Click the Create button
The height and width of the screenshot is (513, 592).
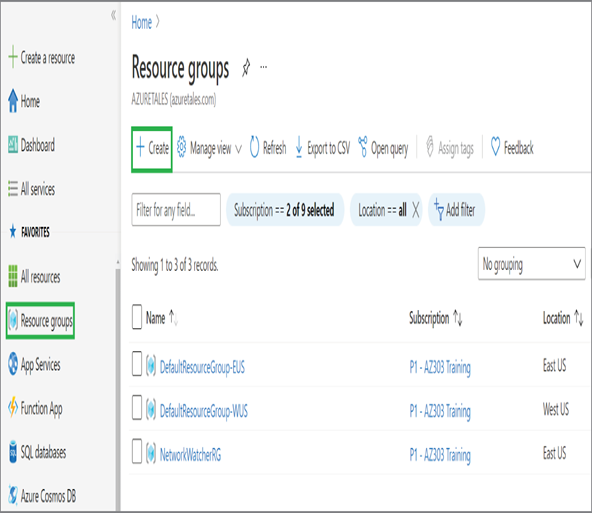(152, 148)
